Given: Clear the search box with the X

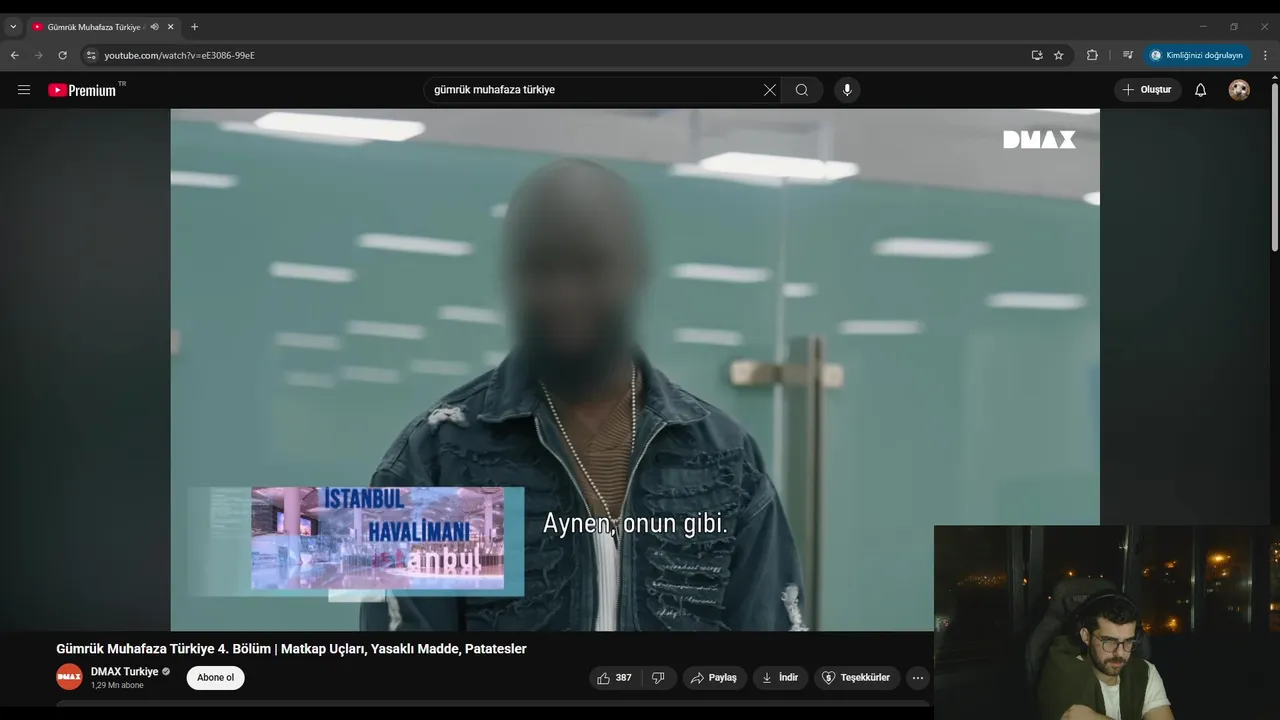Looking at the screenshot, I should [769, 90].
